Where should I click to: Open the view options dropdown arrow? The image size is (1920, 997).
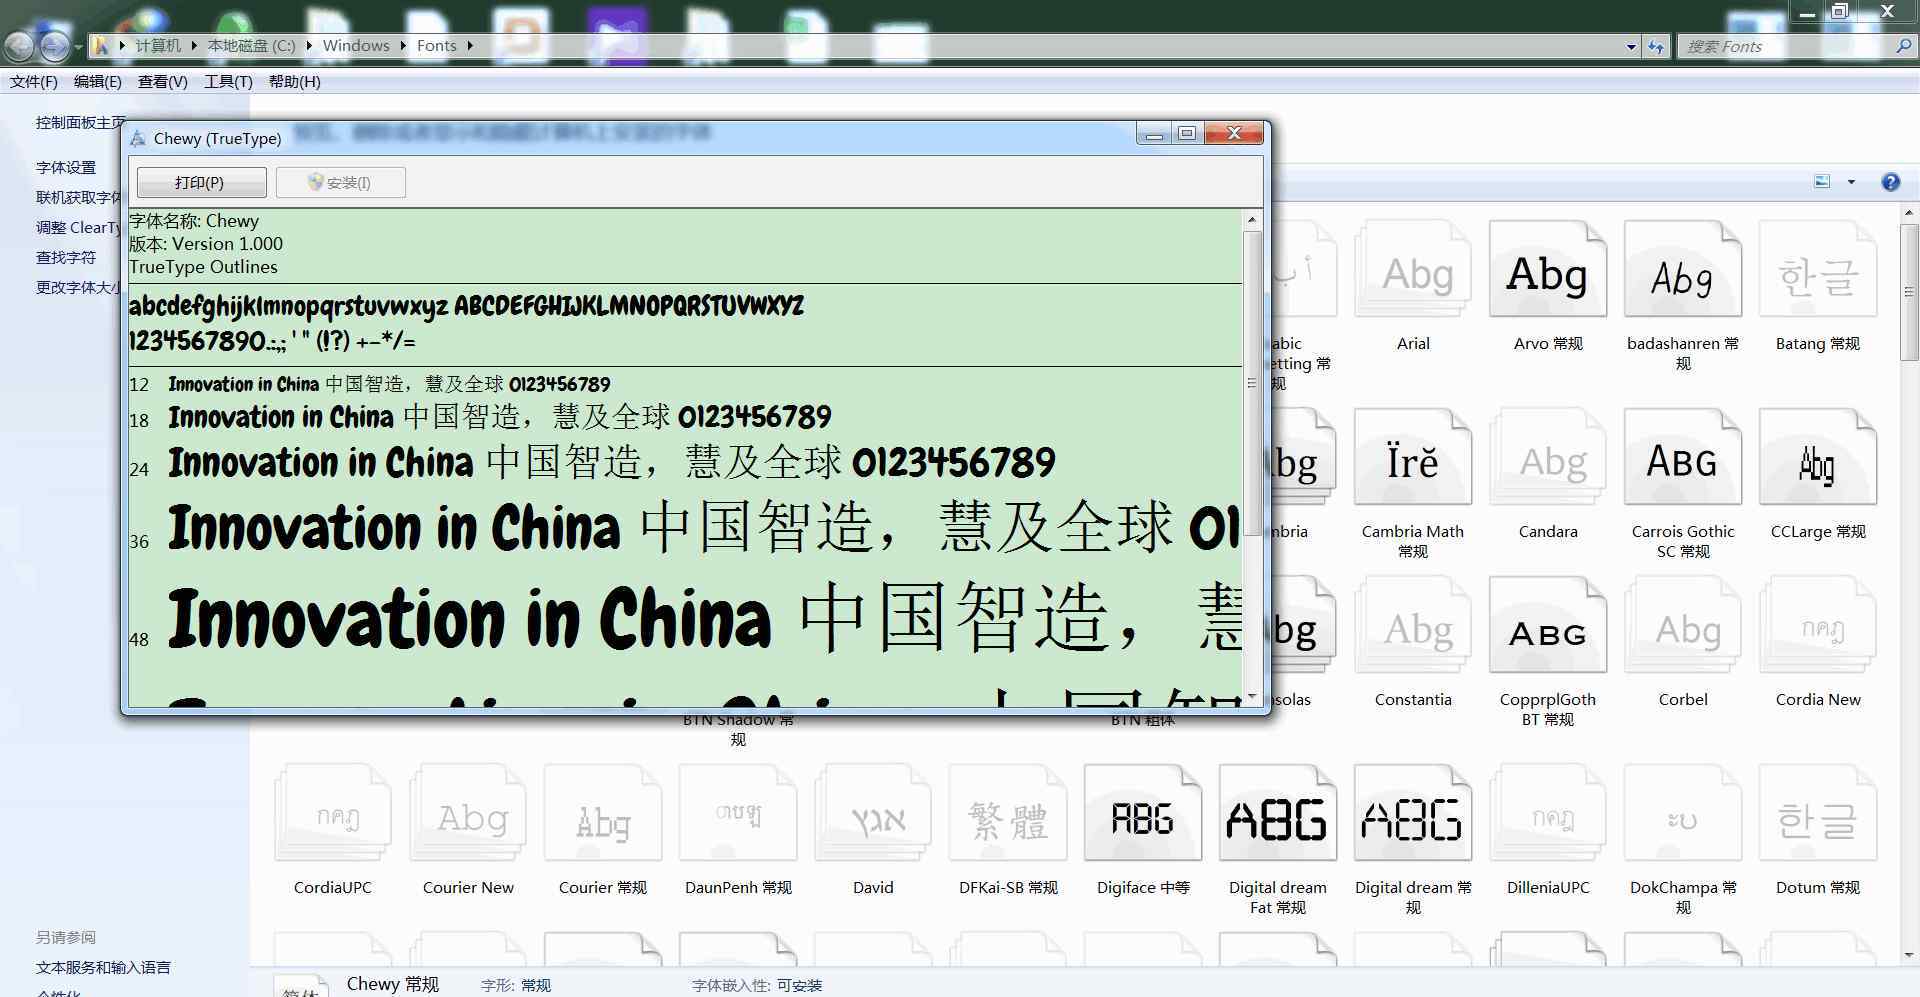[x=1851, y=182]
